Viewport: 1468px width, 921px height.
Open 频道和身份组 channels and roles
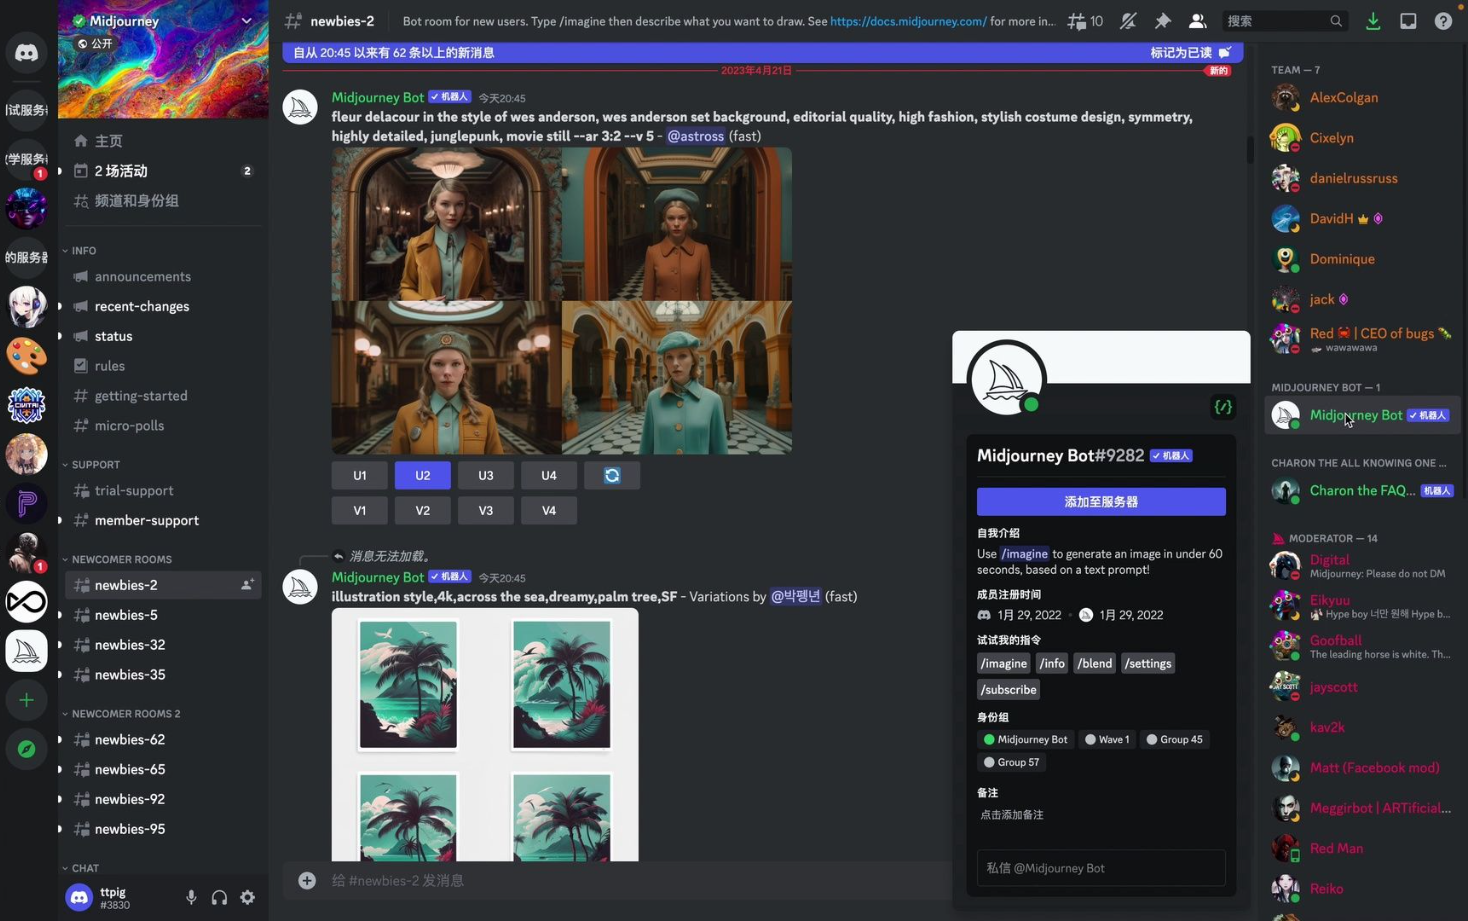(163, 201)
